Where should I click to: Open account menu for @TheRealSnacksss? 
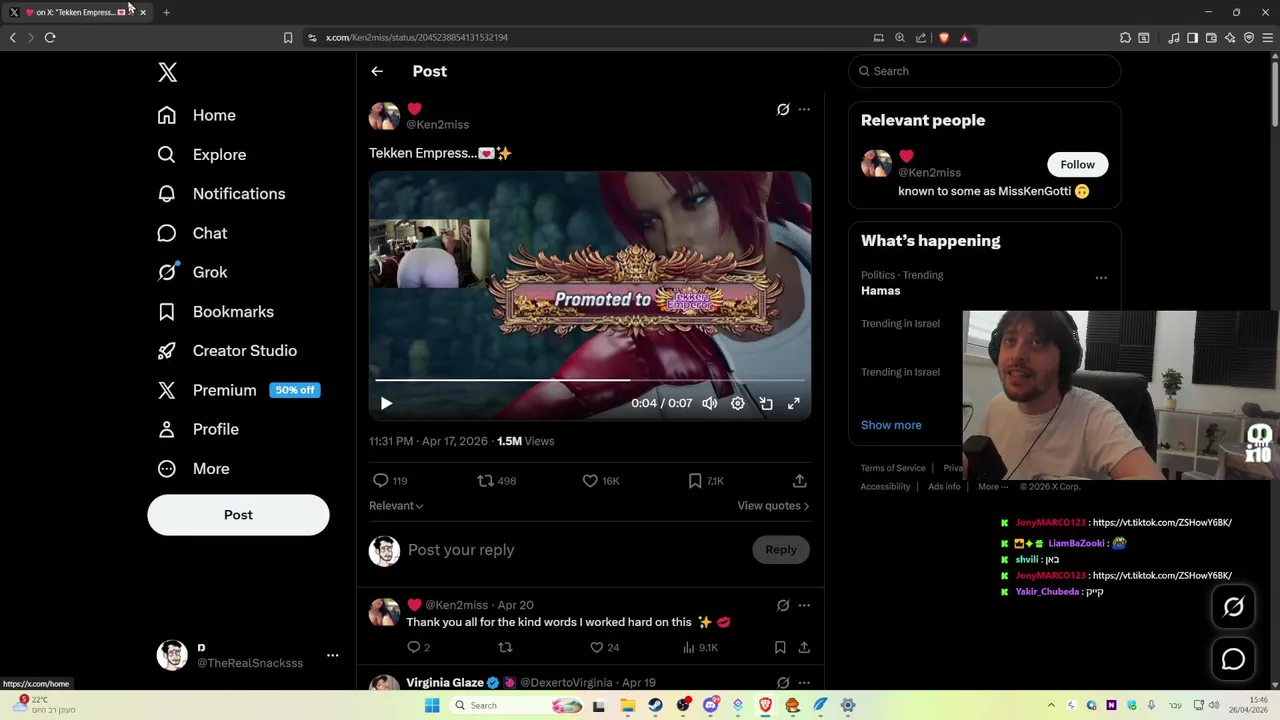[x=249, y=655]
